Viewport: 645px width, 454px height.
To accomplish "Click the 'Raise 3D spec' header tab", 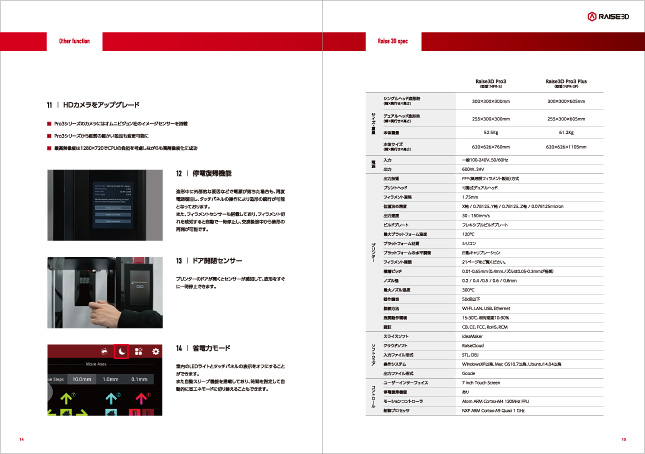I will (x=393, y=41).
